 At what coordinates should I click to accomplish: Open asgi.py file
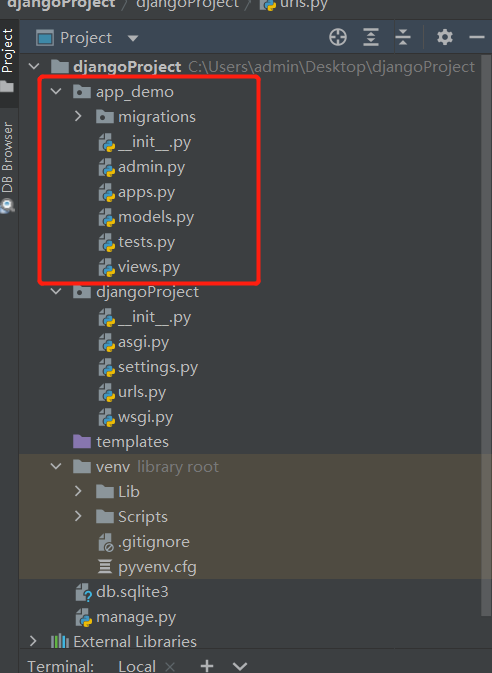tap(143, 343)
